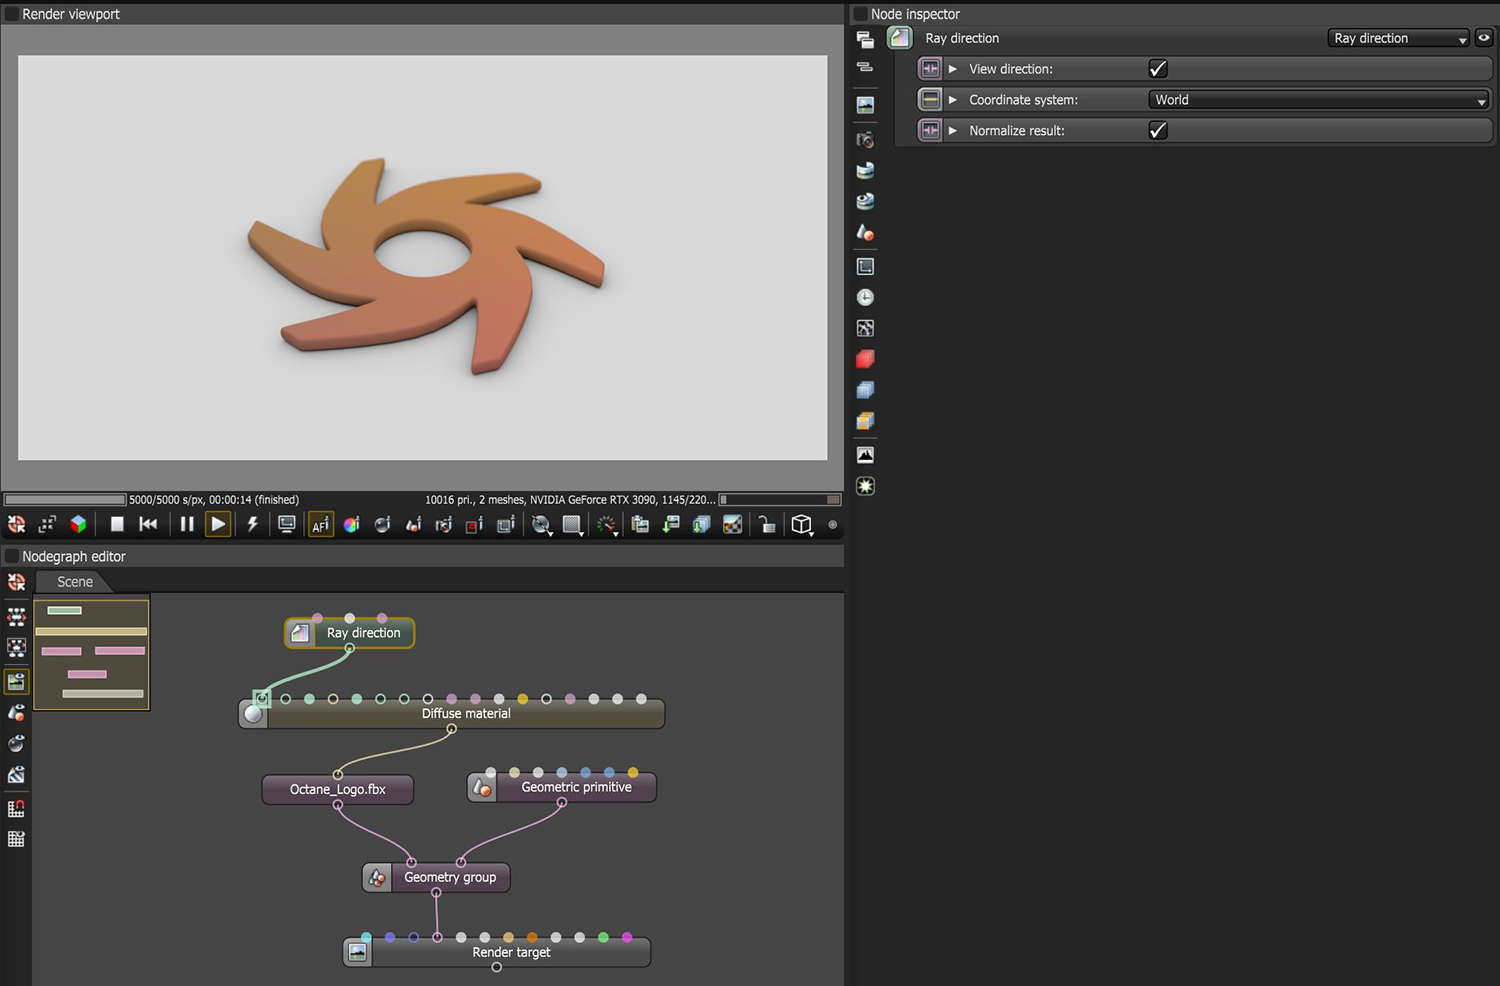Click the imager mountain icon in inspector sidebar
The image size is (1500, 986).
865,455
